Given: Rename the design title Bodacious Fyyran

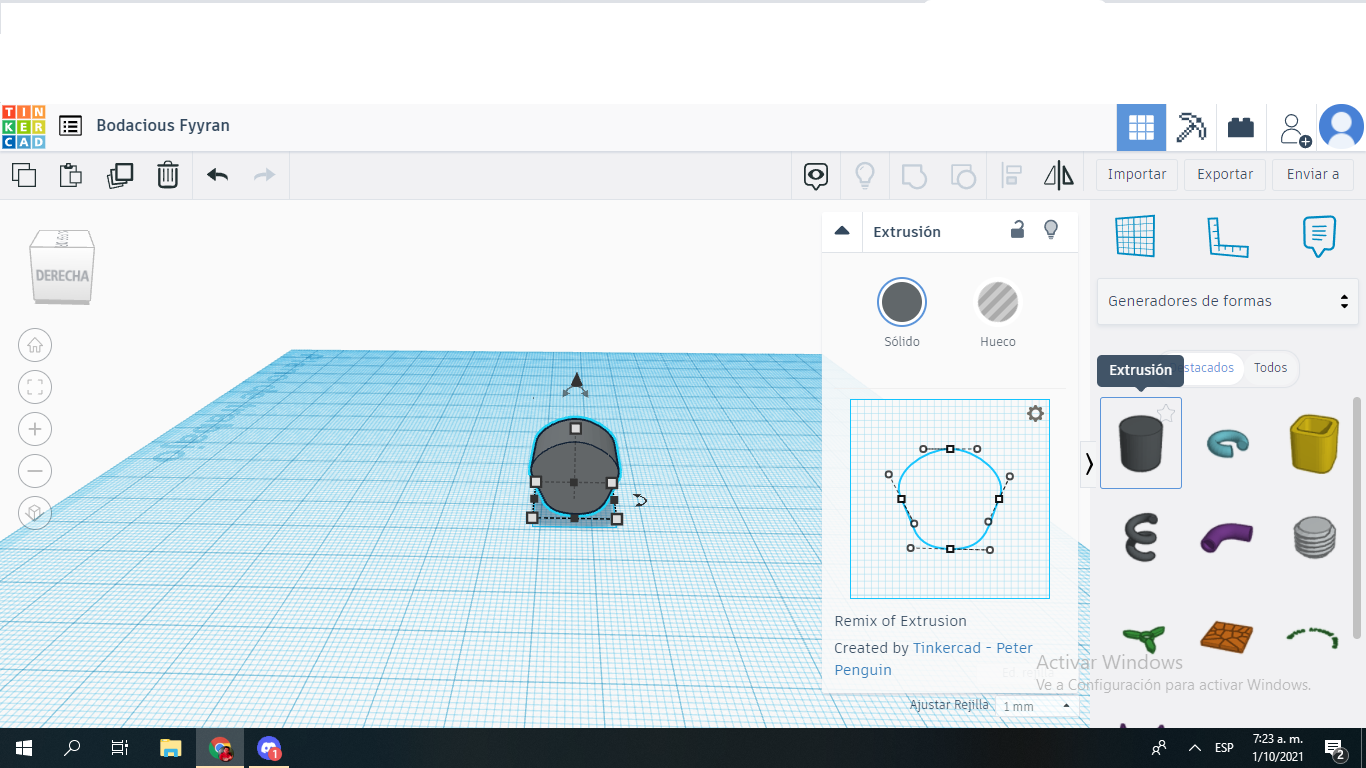Looking at the screenshot, I should 163,126.
